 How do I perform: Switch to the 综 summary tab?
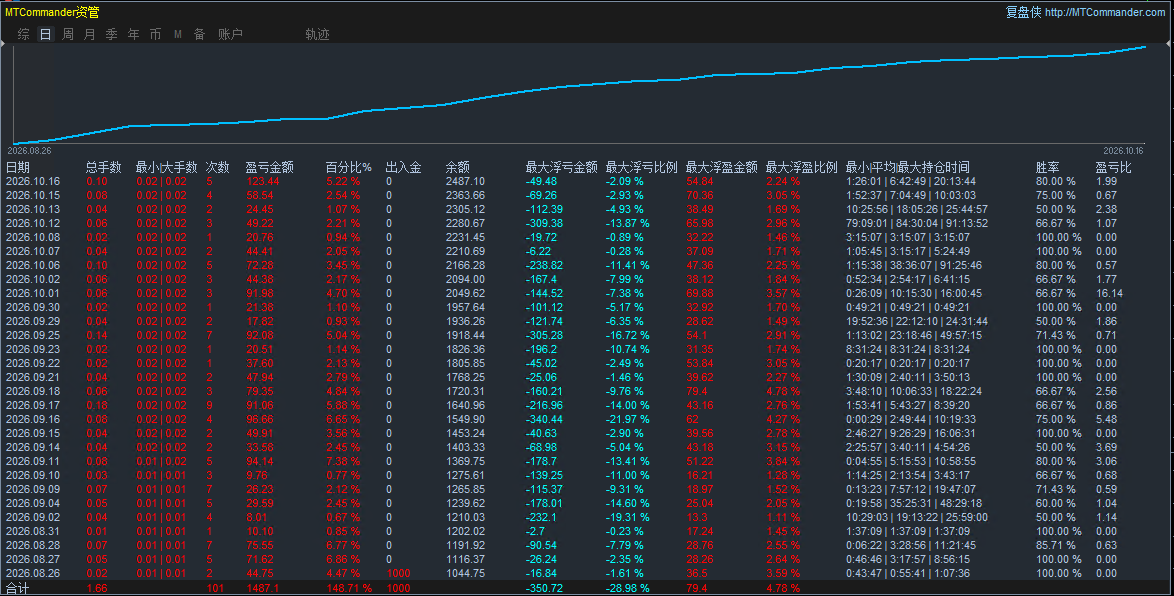(24, 34)
